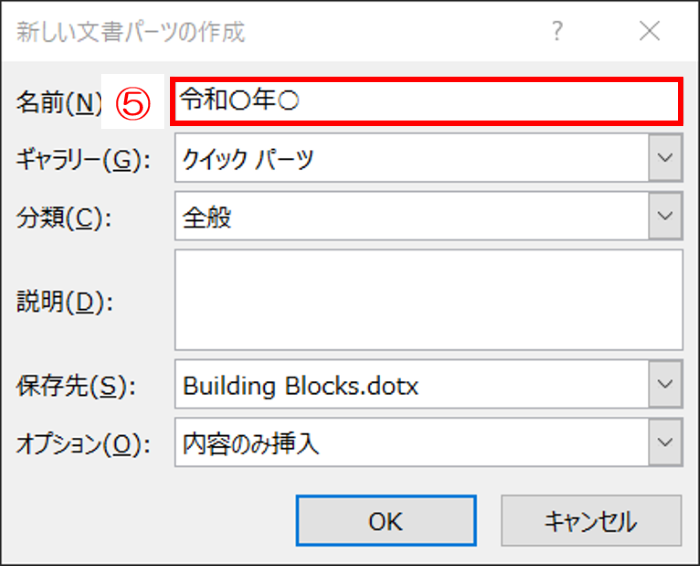Click the 保存先(S) label
The height and width of the screenshot is (566, 700).
coord(75,386)
